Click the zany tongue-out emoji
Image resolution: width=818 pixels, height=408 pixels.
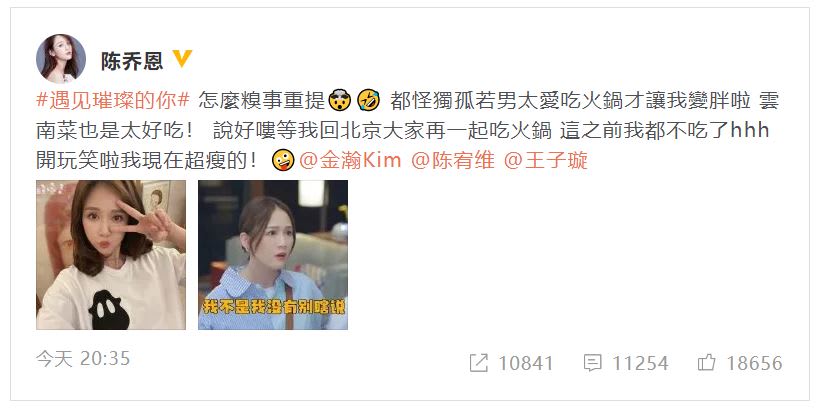coord(283,160)
